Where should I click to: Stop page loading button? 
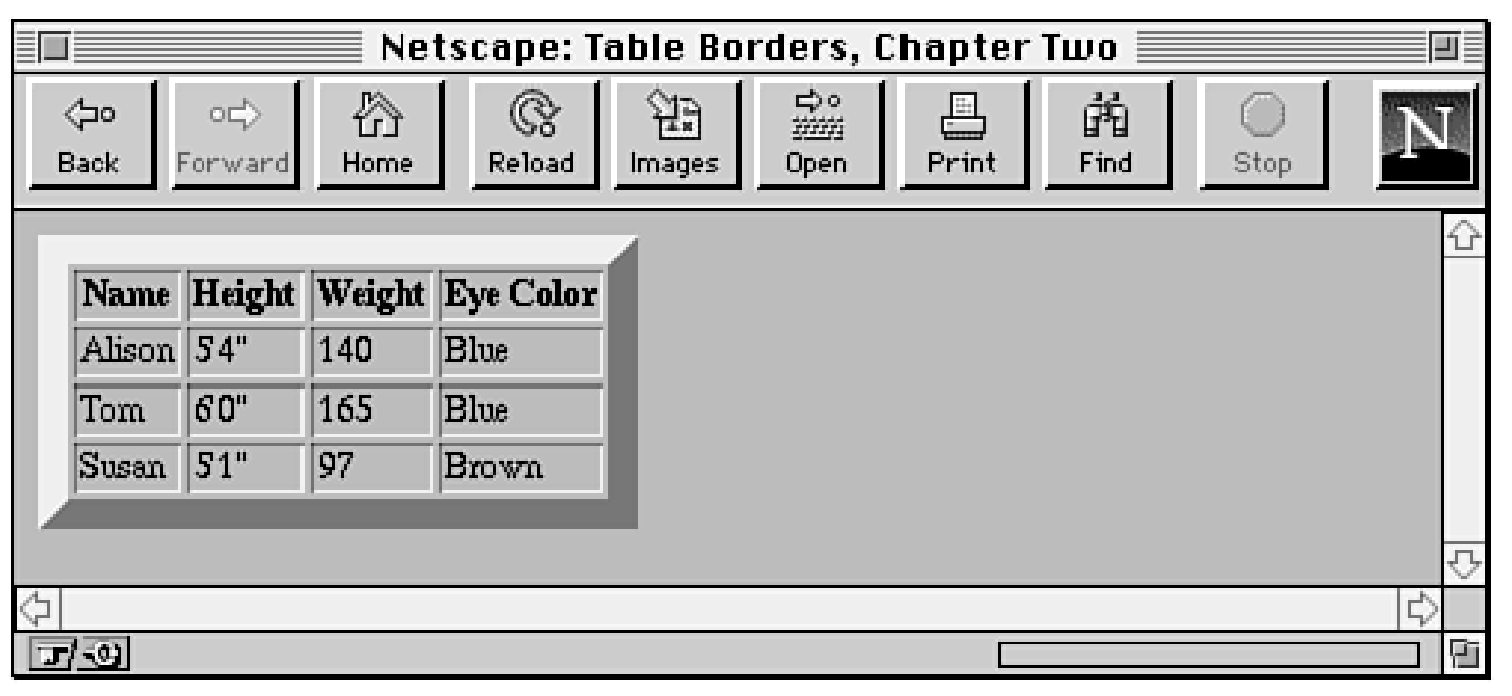1262,134
